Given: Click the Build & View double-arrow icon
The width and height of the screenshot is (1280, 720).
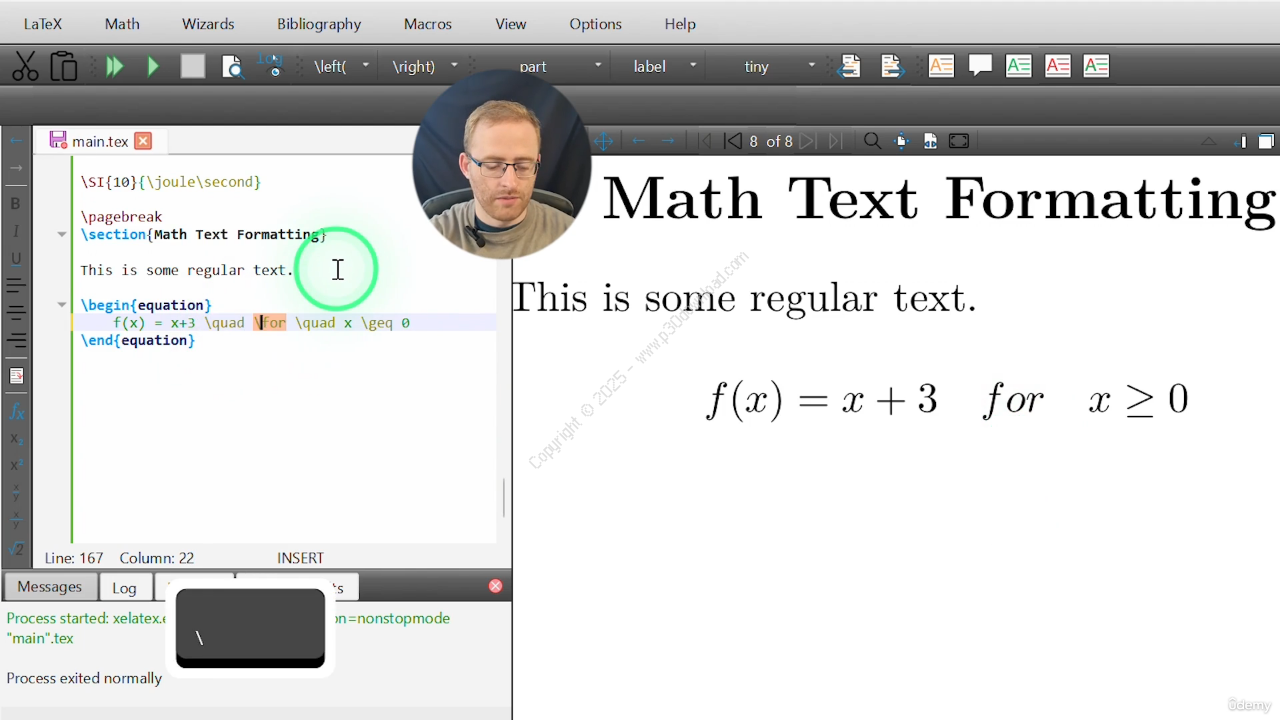Looking at the screenshot, I should tap(114, 67).
